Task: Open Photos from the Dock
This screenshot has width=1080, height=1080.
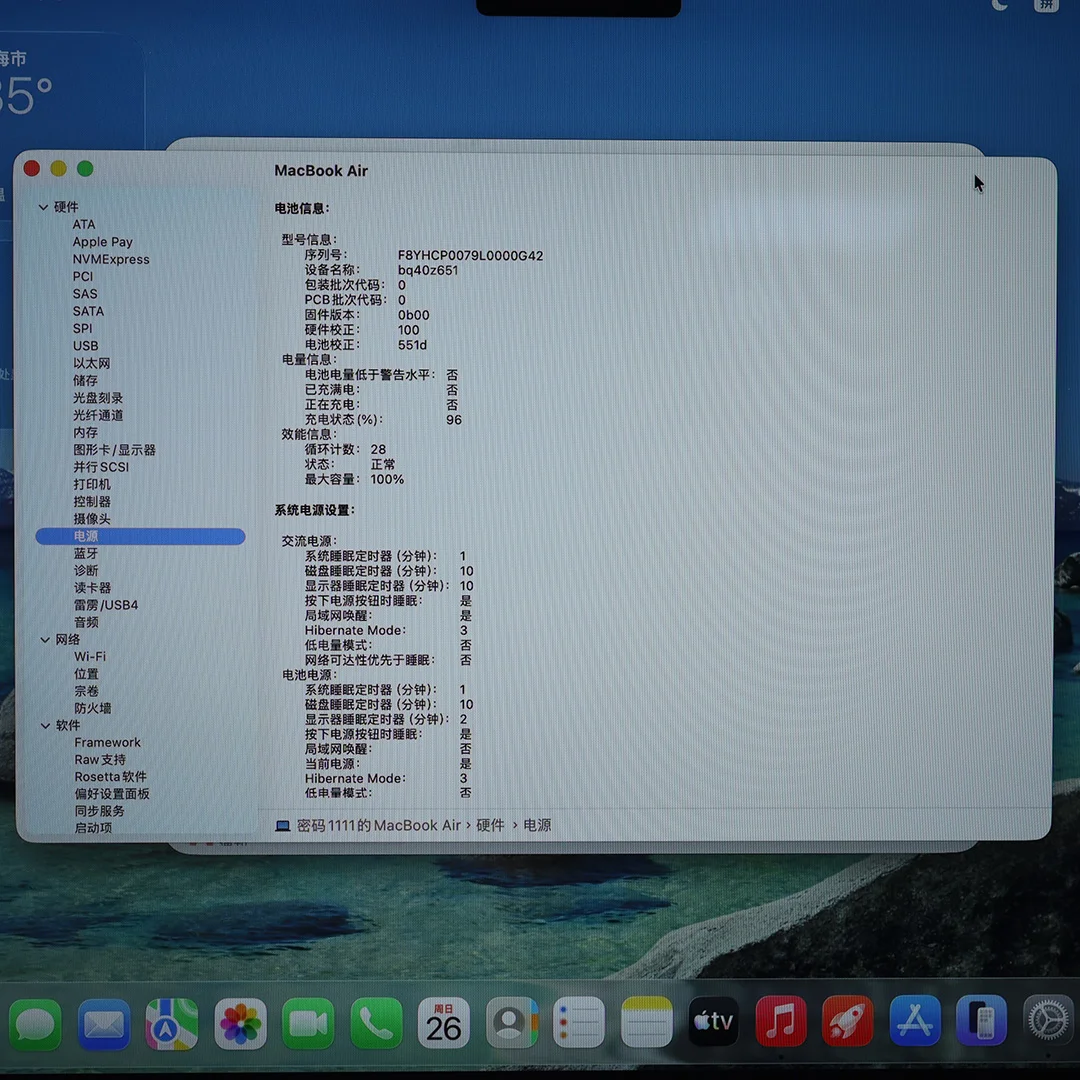Action: pos(240,1024)
